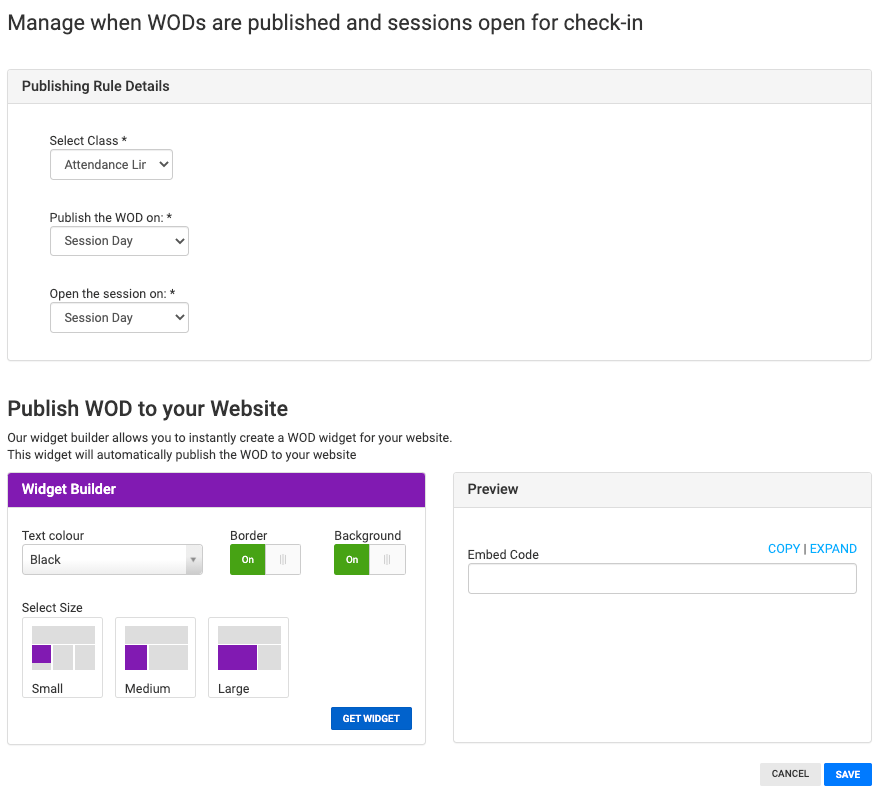This screenshot has height=793, width=878.
Task: Open the Open the session on dropdown
Action: [x=119, y=318]
